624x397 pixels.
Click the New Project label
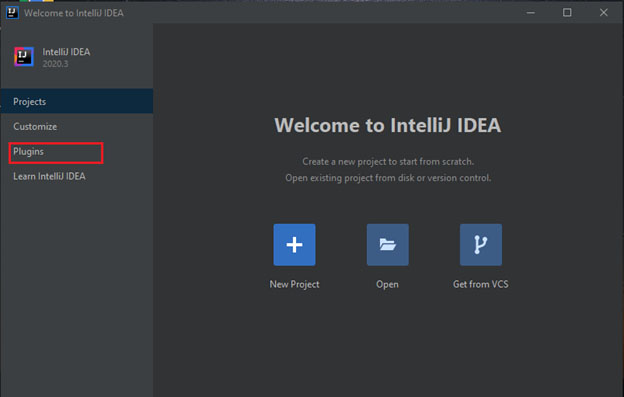(x=294, y=284)
